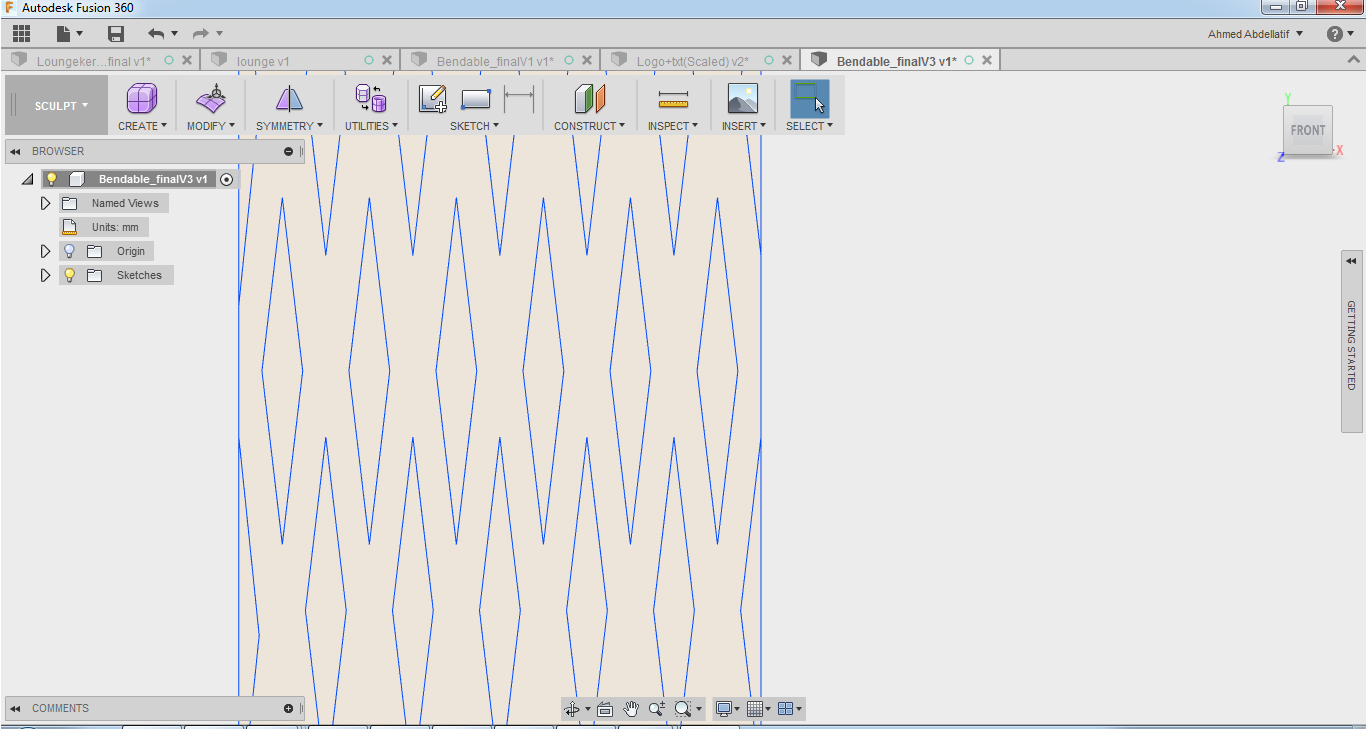Close the Bendable_finalV3 v1* tab
The height and width of the screenshot is (729, 1366).
point(987,60)
